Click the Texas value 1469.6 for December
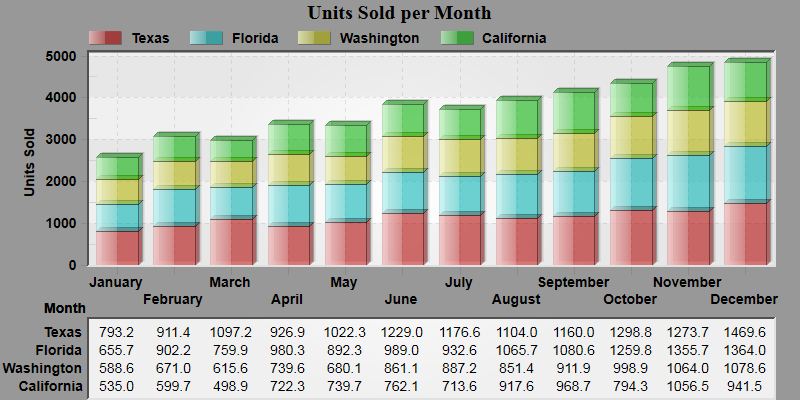800x400 pixels. tap(744, 333)
